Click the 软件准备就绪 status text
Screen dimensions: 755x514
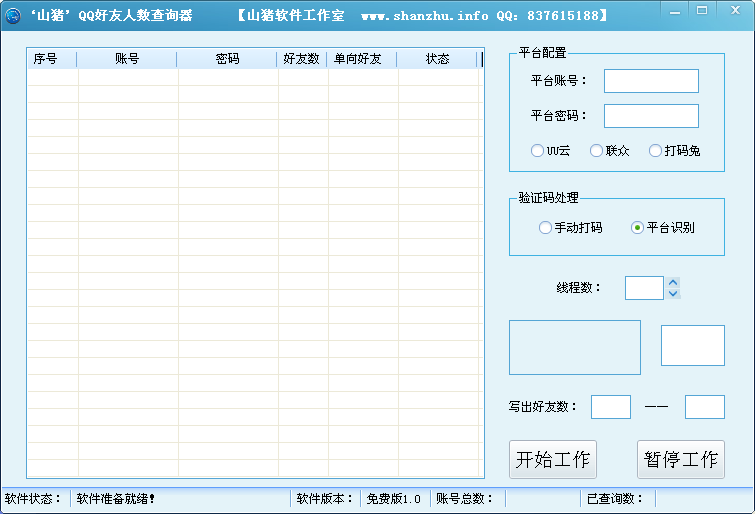pyautogui.click(x=116, y=499)
